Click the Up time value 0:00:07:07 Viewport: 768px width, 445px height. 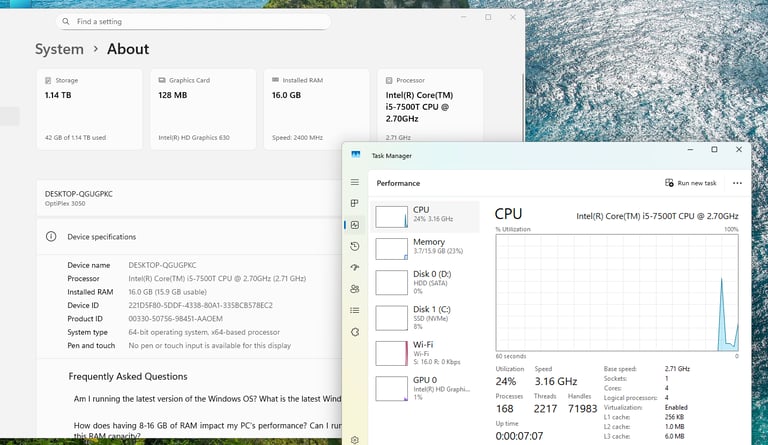[519, 436]
